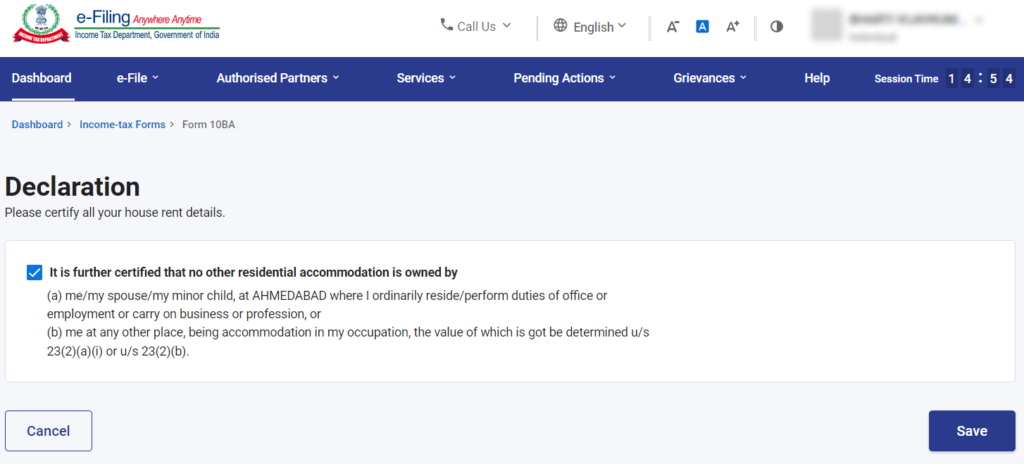1024x464 pixels.
Task: Open the English language dropdown
Action: (600, 27)
